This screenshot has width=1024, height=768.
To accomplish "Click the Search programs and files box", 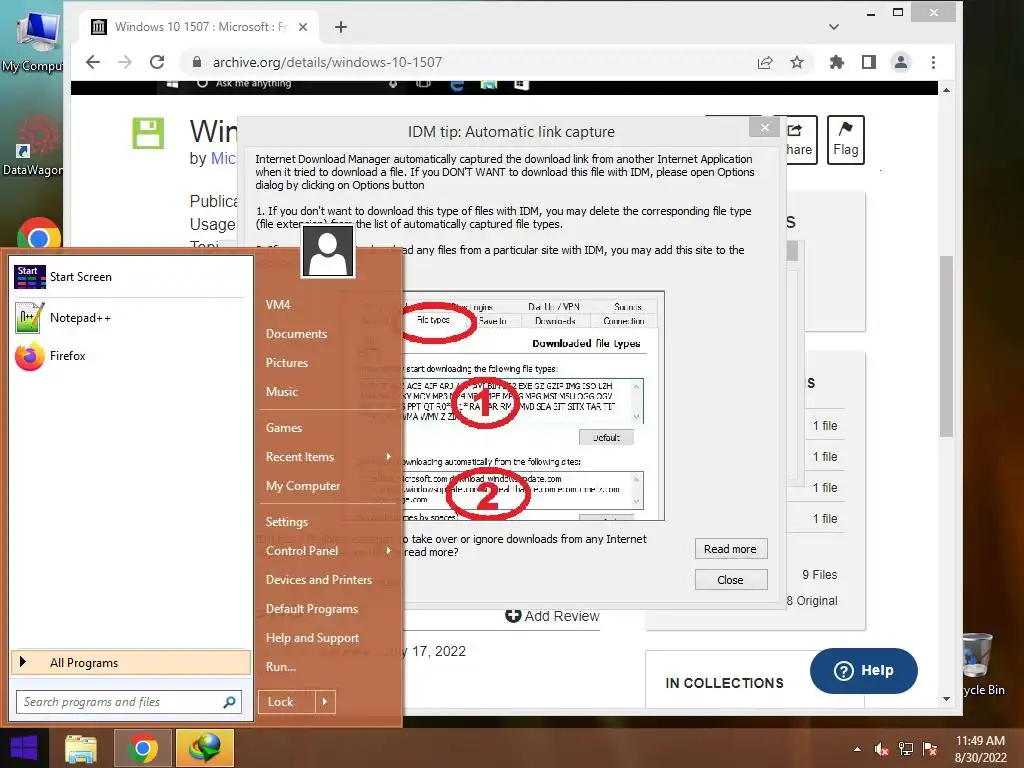I will pos(129,702).
